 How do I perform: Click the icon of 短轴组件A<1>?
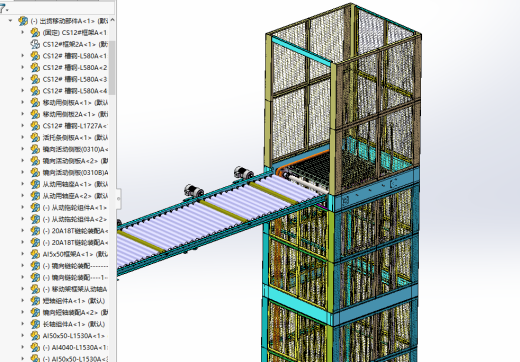tap(35, 301)
